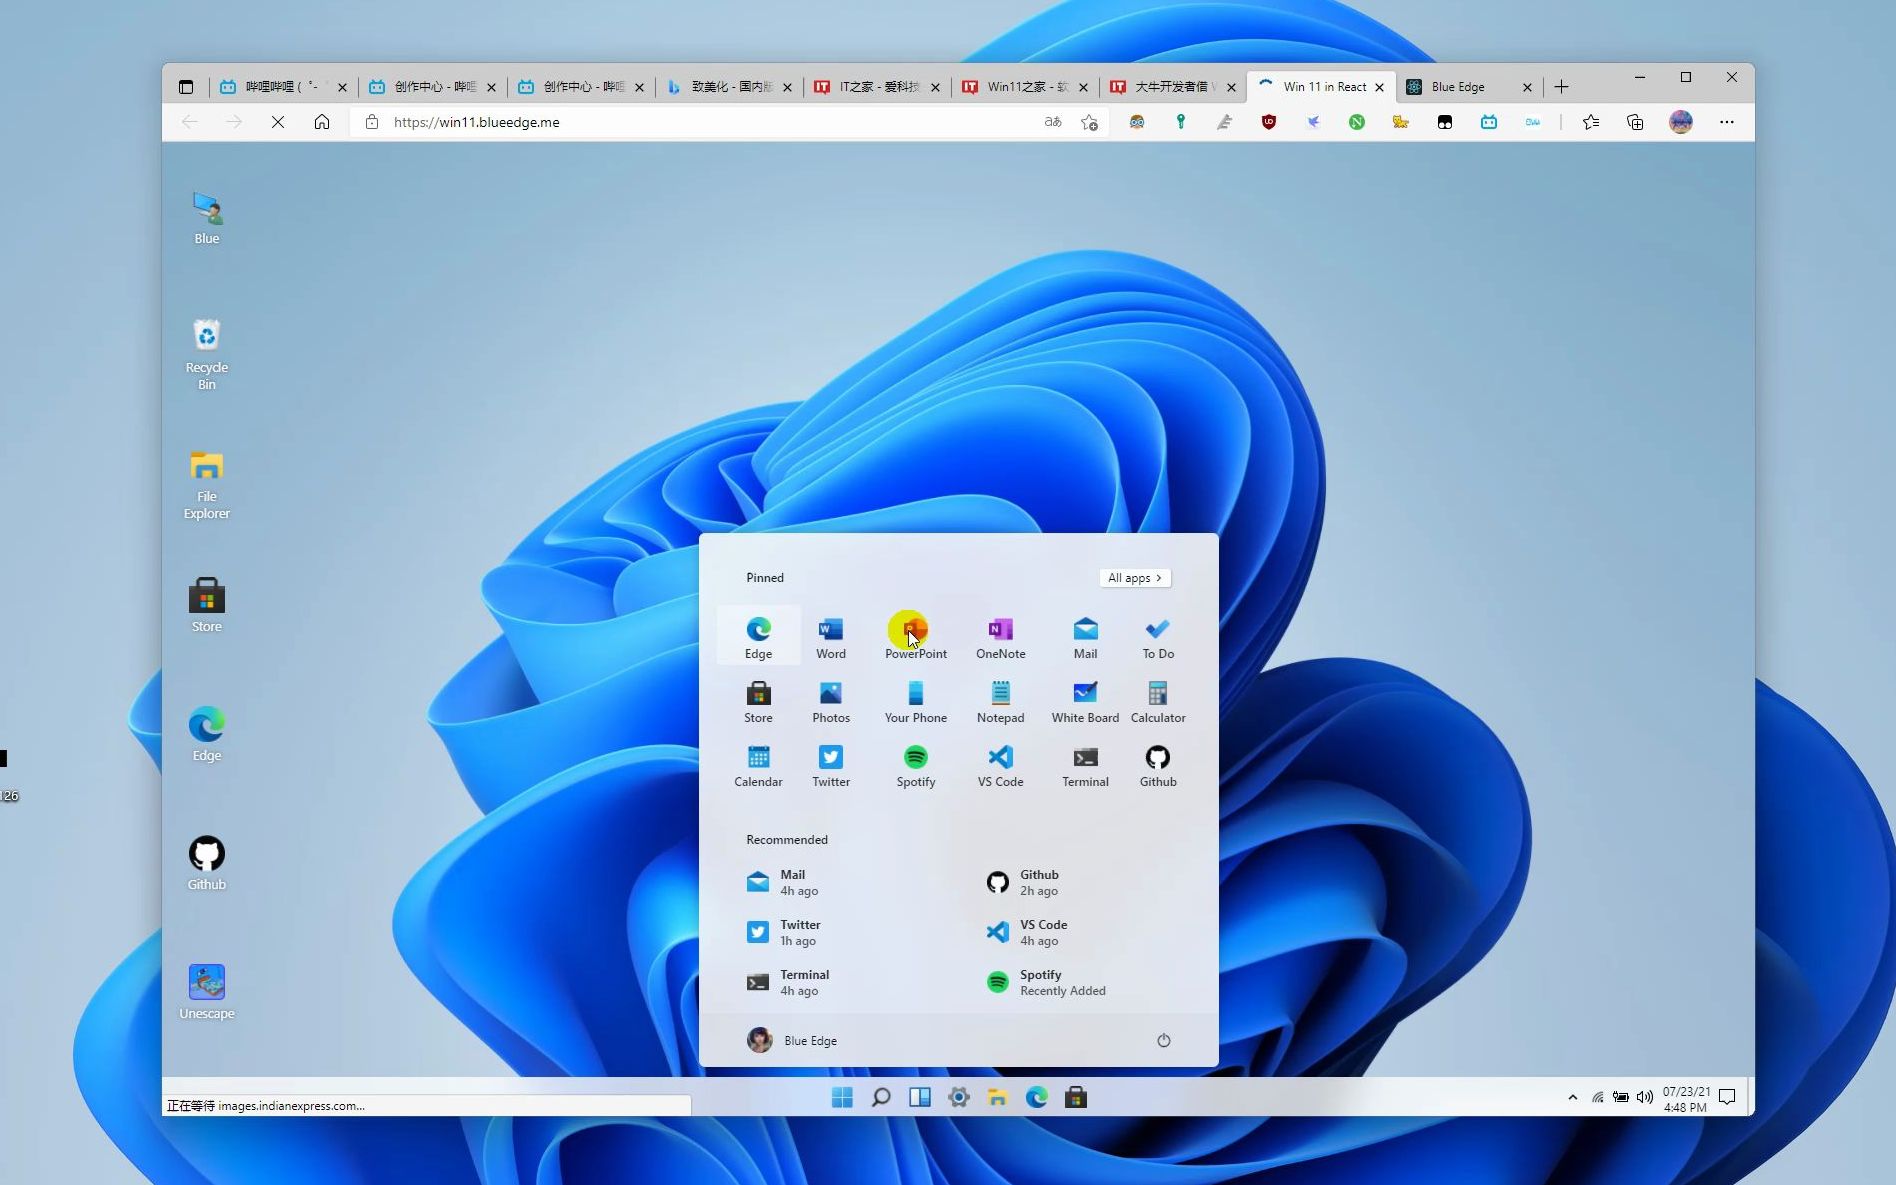
Task: Open the notification center icon
Action: pyautogui.click(x=1727, y=1097)
